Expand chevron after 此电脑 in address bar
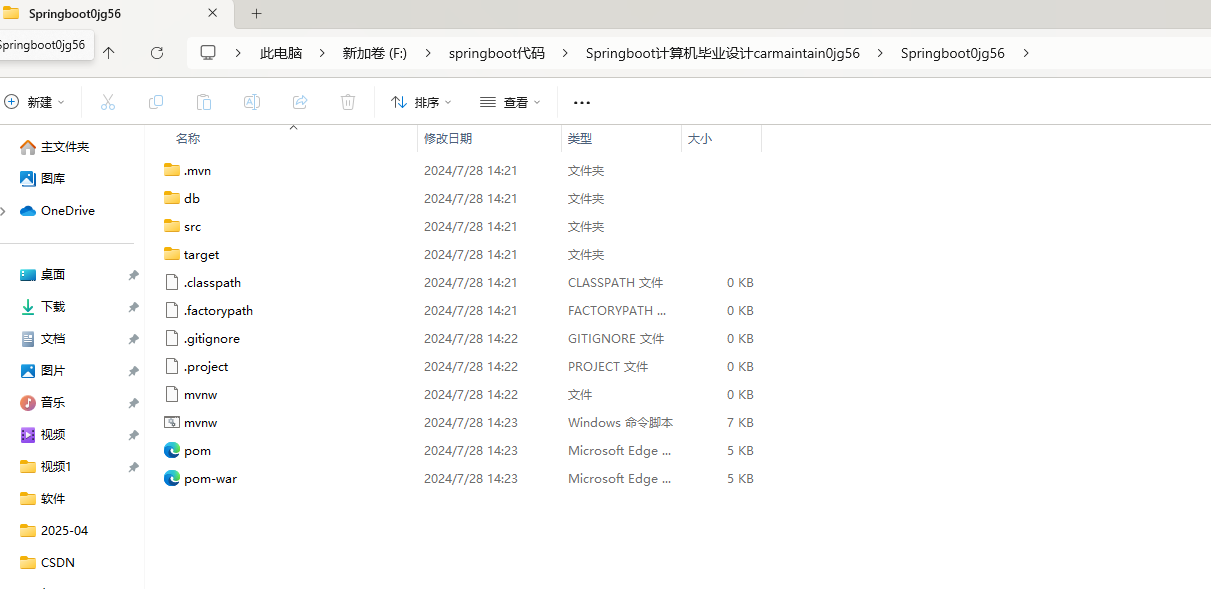This screenshot has width=1211, height=589. click(x=322, y=53)
